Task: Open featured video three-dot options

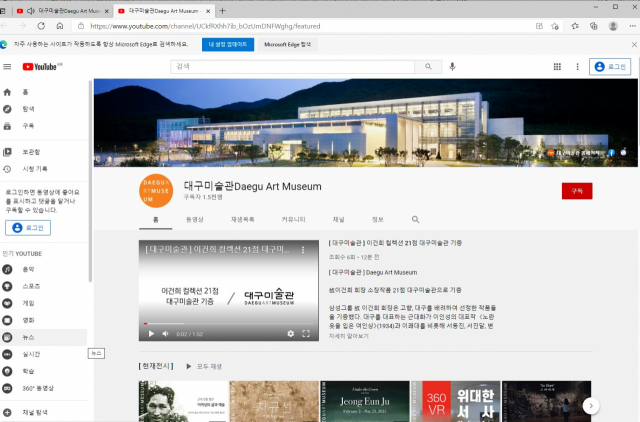Action: point(303,249)
